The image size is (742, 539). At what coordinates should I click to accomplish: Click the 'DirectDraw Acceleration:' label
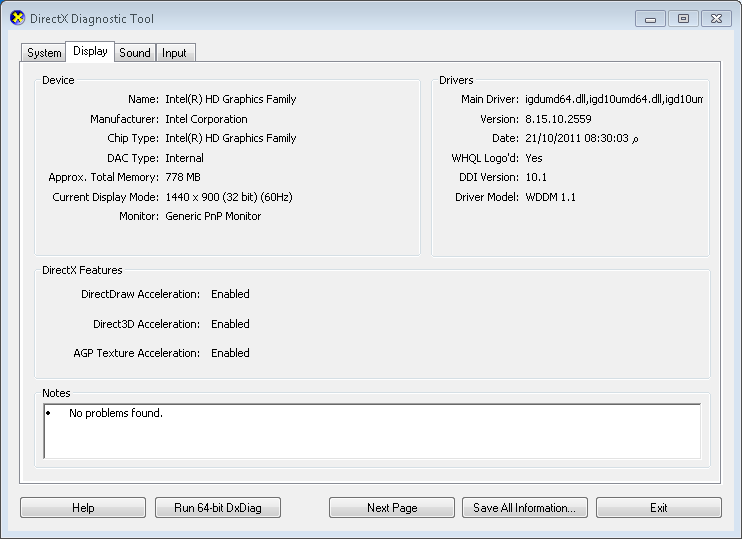141,294
